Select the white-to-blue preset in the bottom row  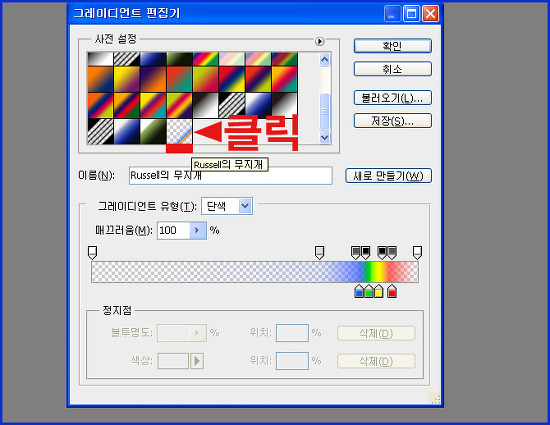pos(127,131)
